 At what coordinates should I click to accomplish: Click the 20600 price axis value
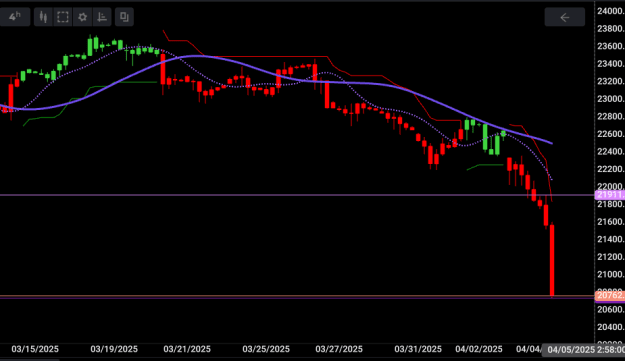pyautogui.click(x=611, y=309)
